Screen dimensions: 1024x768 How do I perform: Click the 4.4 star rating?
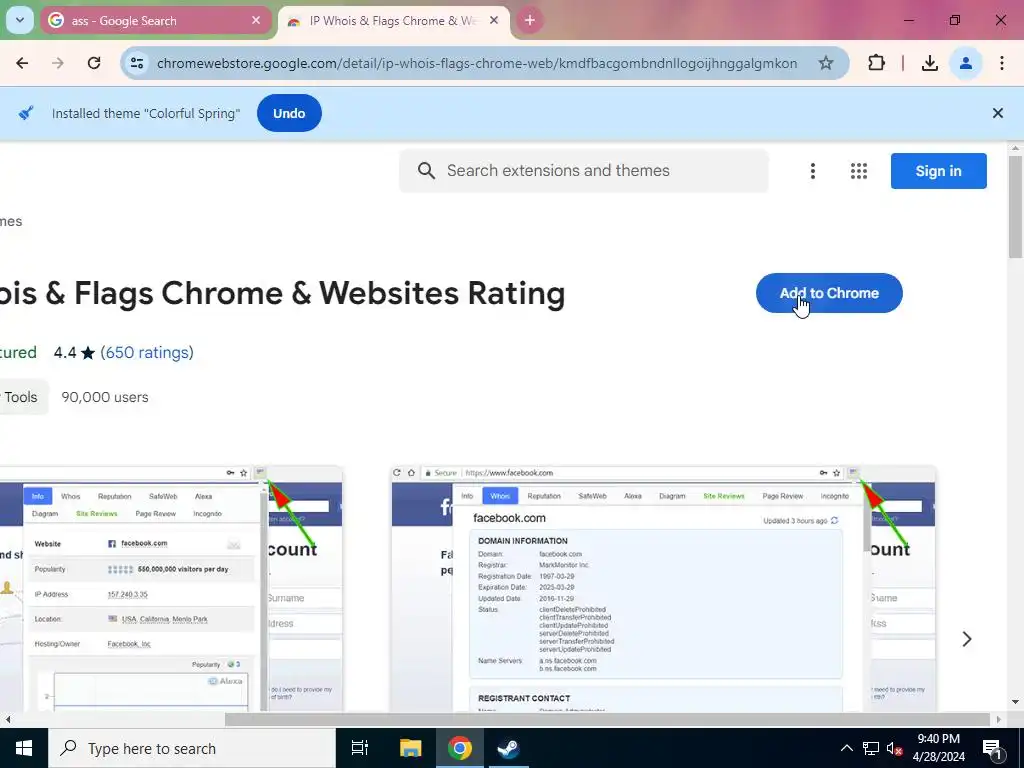pos(74,353)
